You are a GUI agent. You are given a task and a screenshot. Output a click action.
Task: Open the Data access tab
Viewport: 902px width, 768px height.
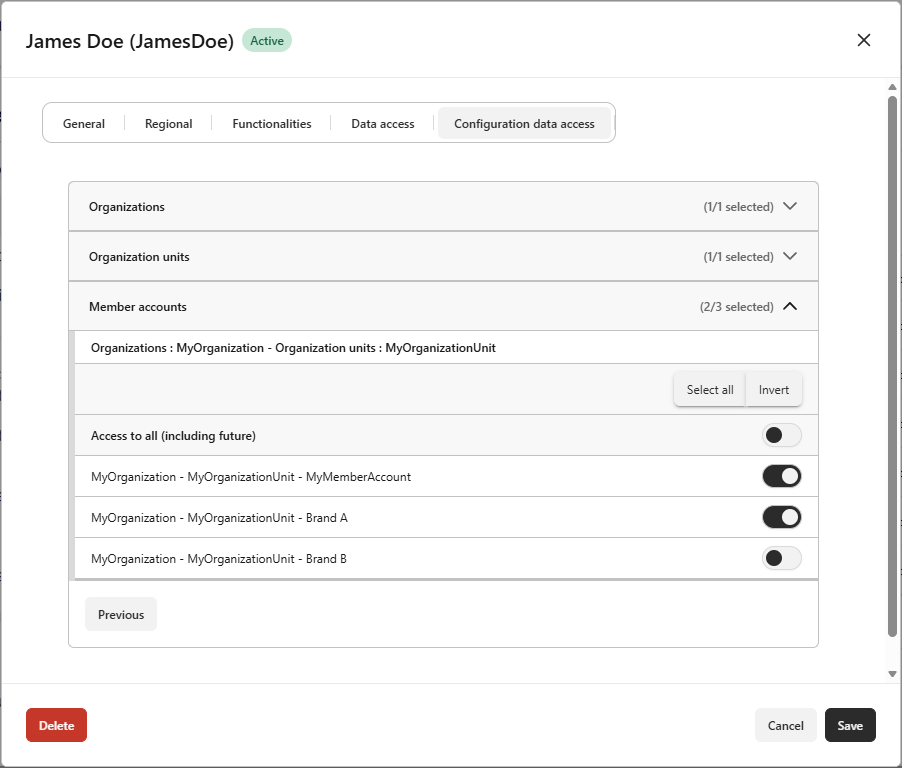click(382, 124)
